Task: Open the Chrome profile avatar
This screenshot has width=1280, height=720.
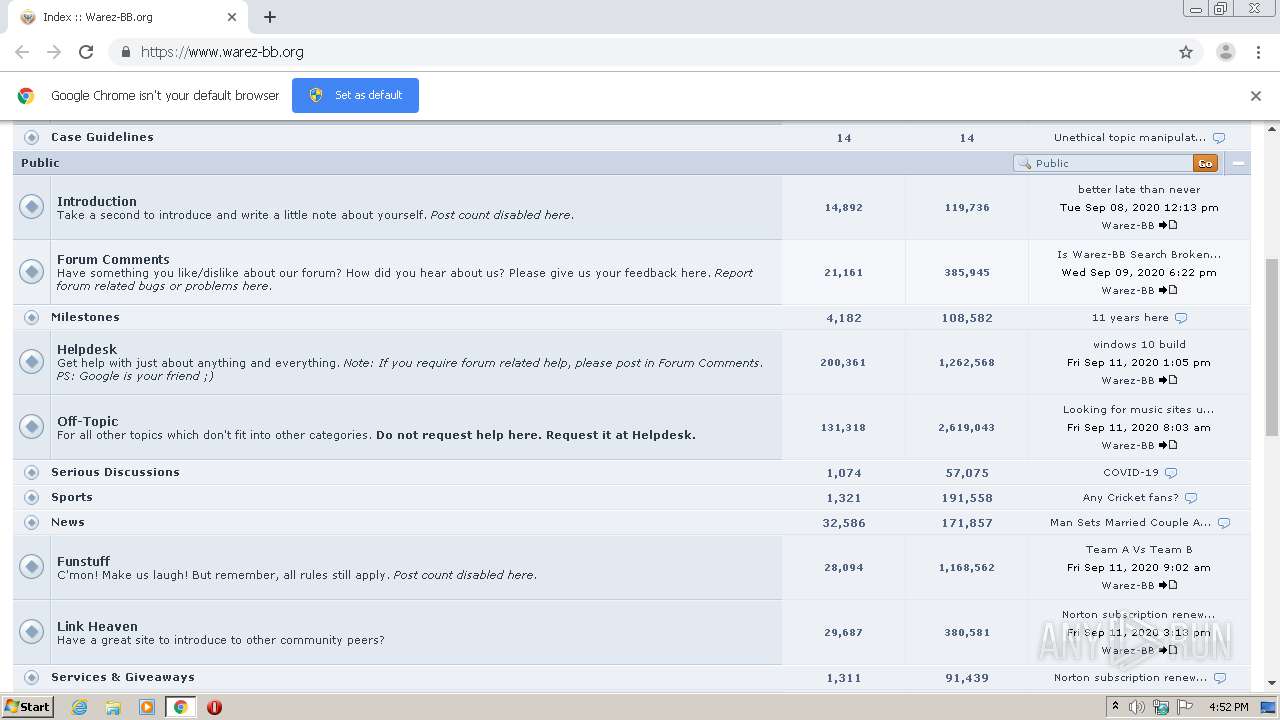Action: coord(1225,52)
